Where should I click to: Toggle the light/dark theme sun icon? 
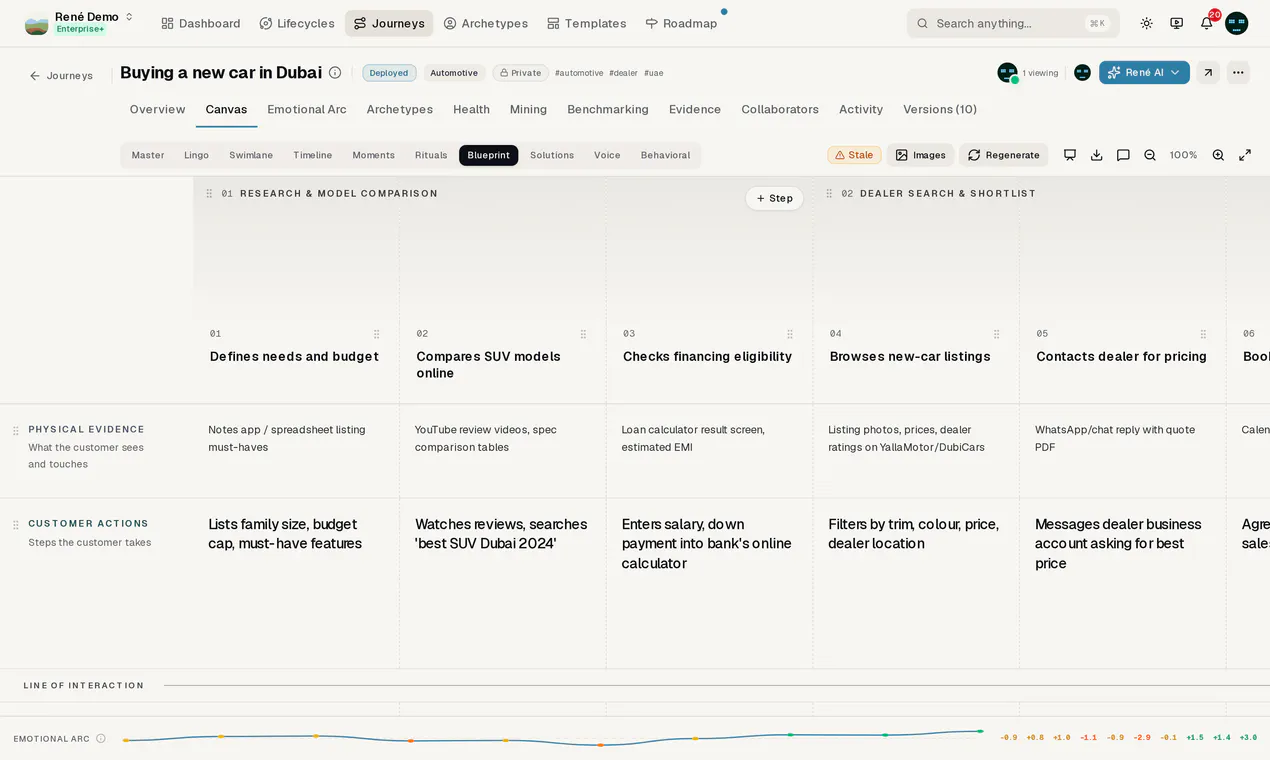[1146, 23]
